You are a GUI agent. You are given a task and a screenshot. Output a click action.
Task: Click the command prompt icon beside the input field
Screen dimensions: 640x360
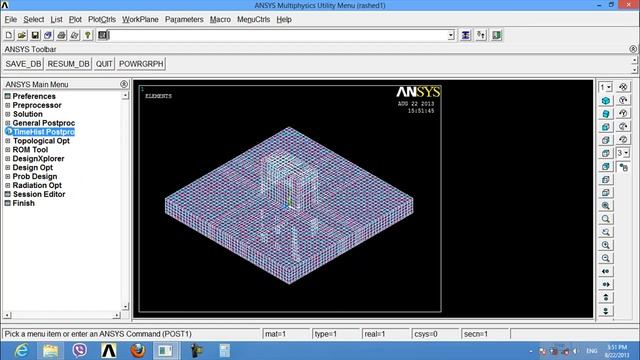(103, 35)
